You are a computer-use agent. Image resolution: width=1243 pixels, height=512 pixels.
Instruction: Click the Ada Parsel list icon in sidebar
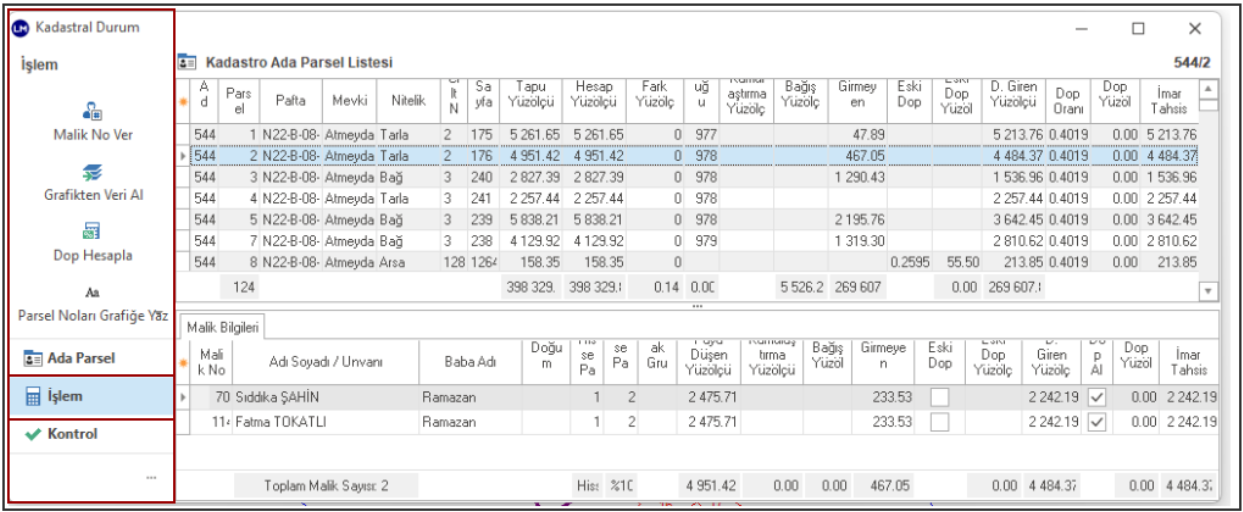[31, 358]
